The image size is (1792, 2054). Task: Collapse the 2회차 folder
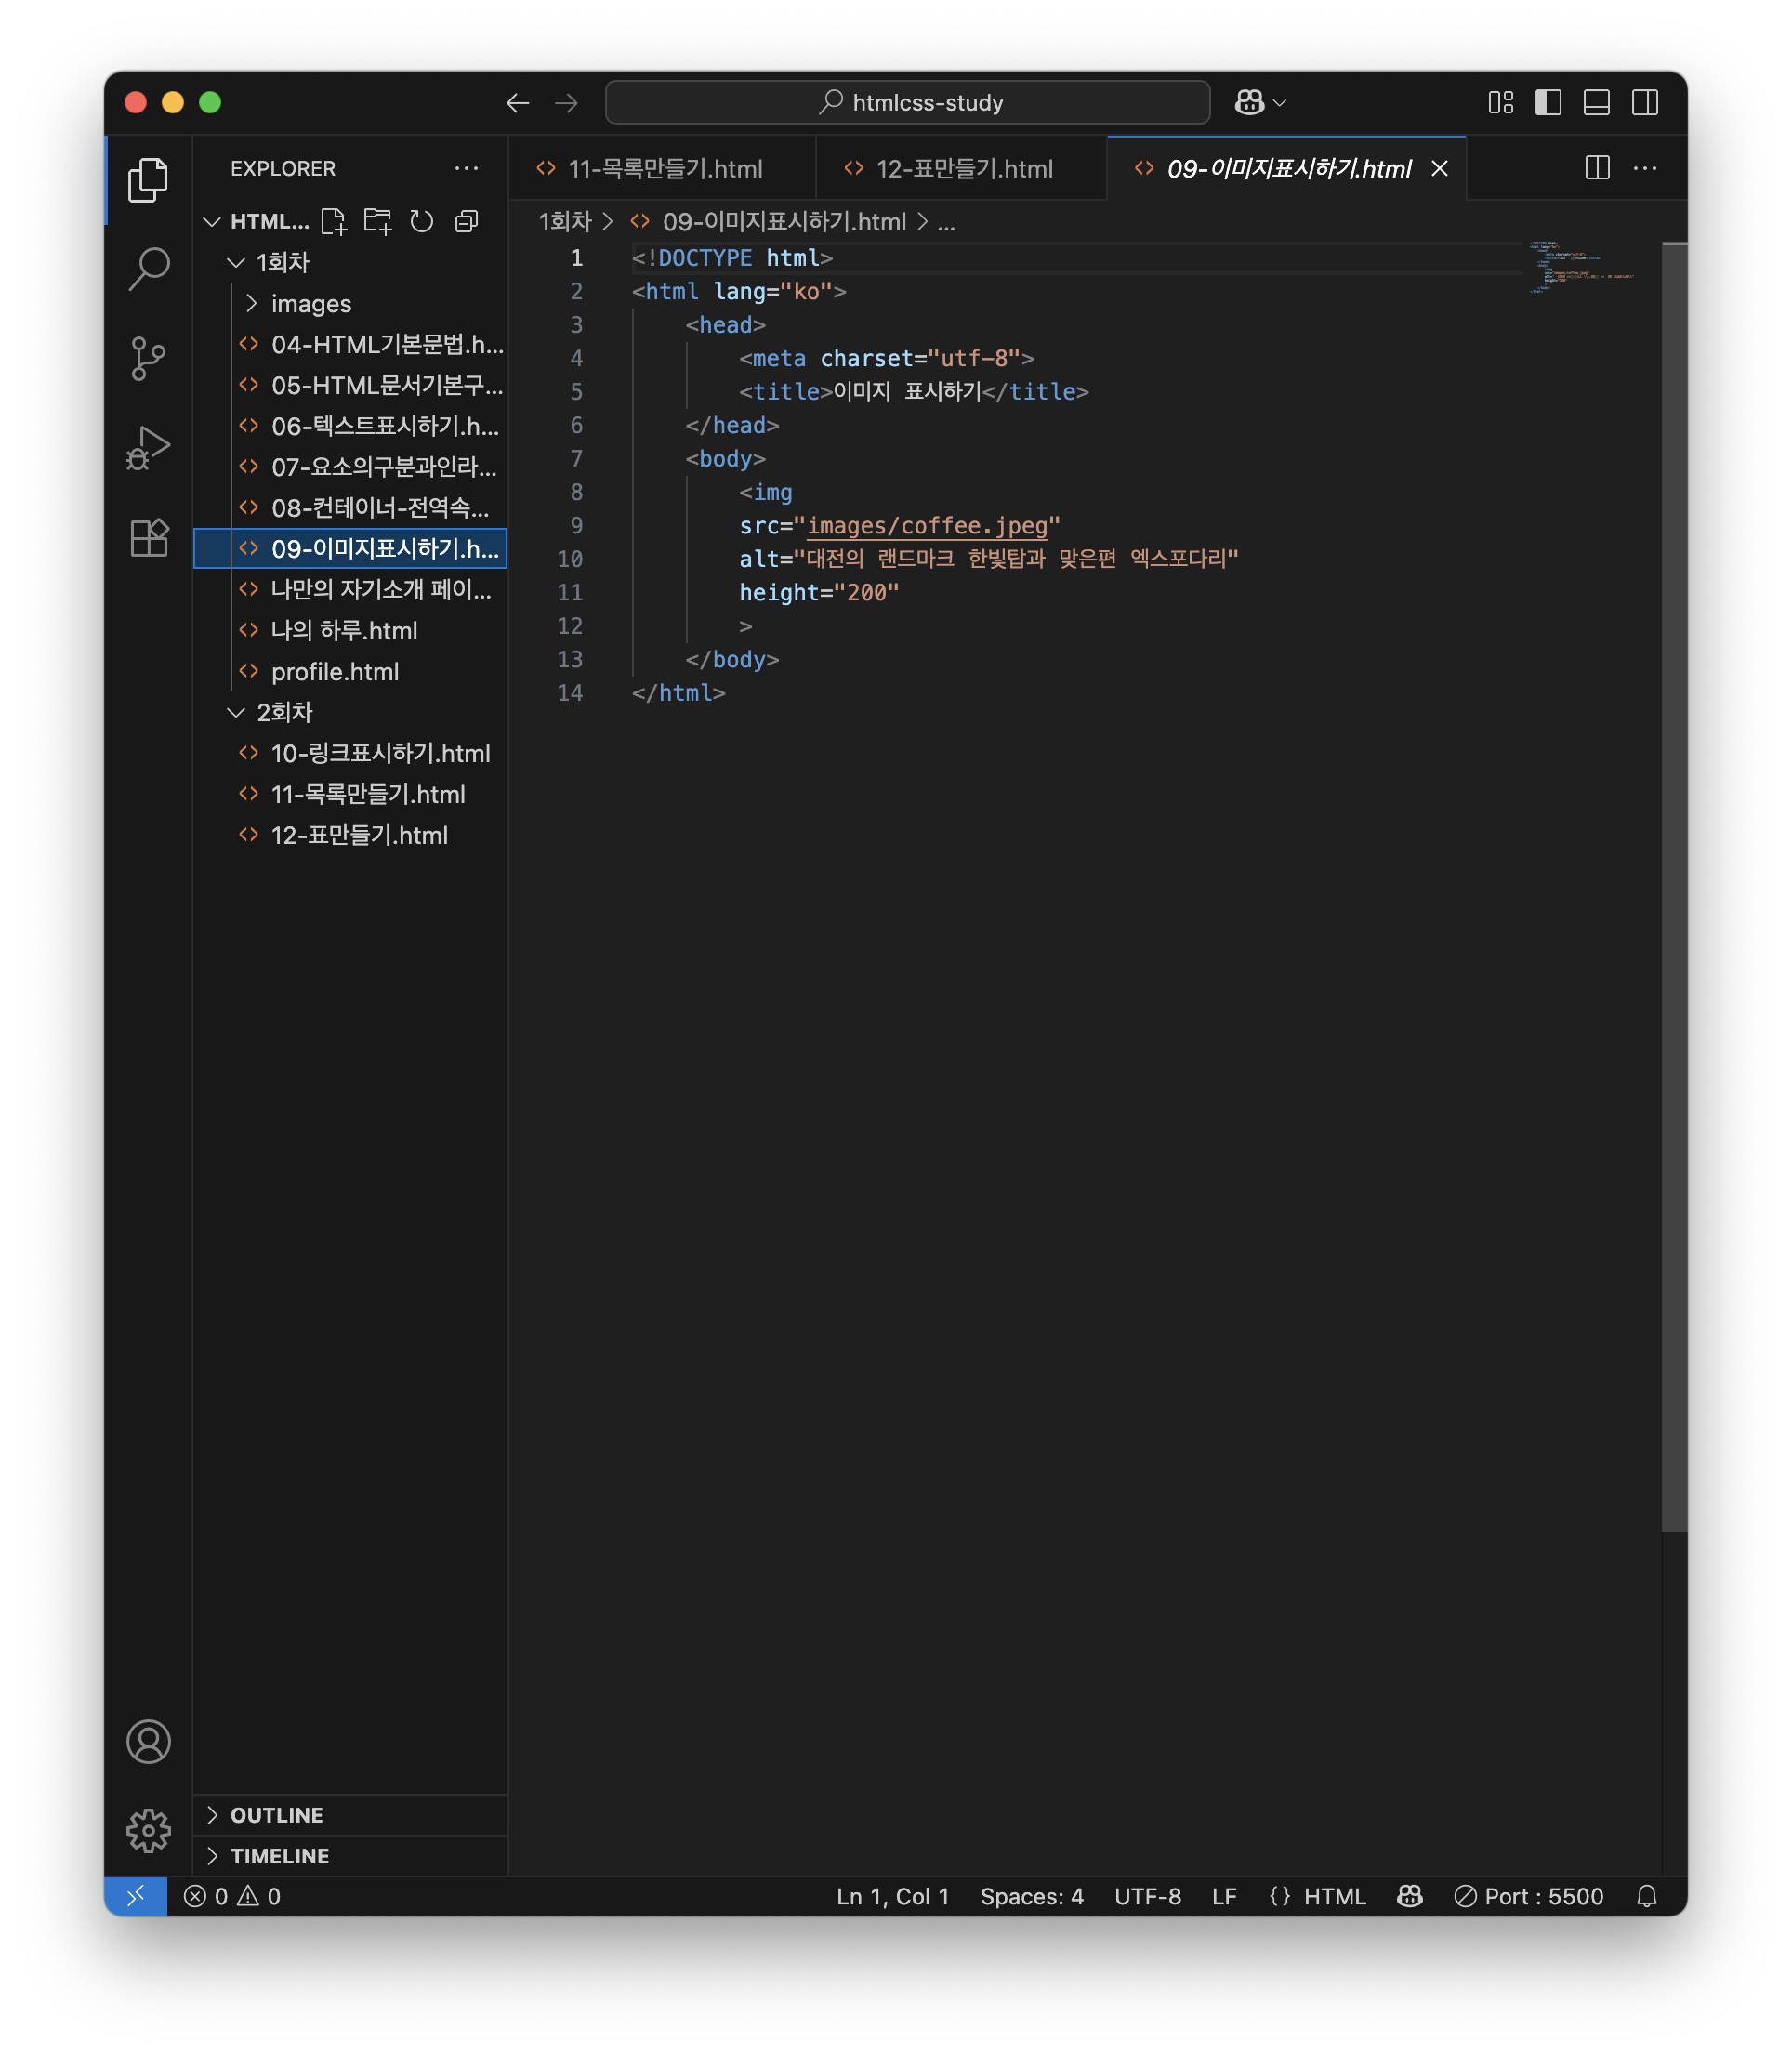pos(284,712)
